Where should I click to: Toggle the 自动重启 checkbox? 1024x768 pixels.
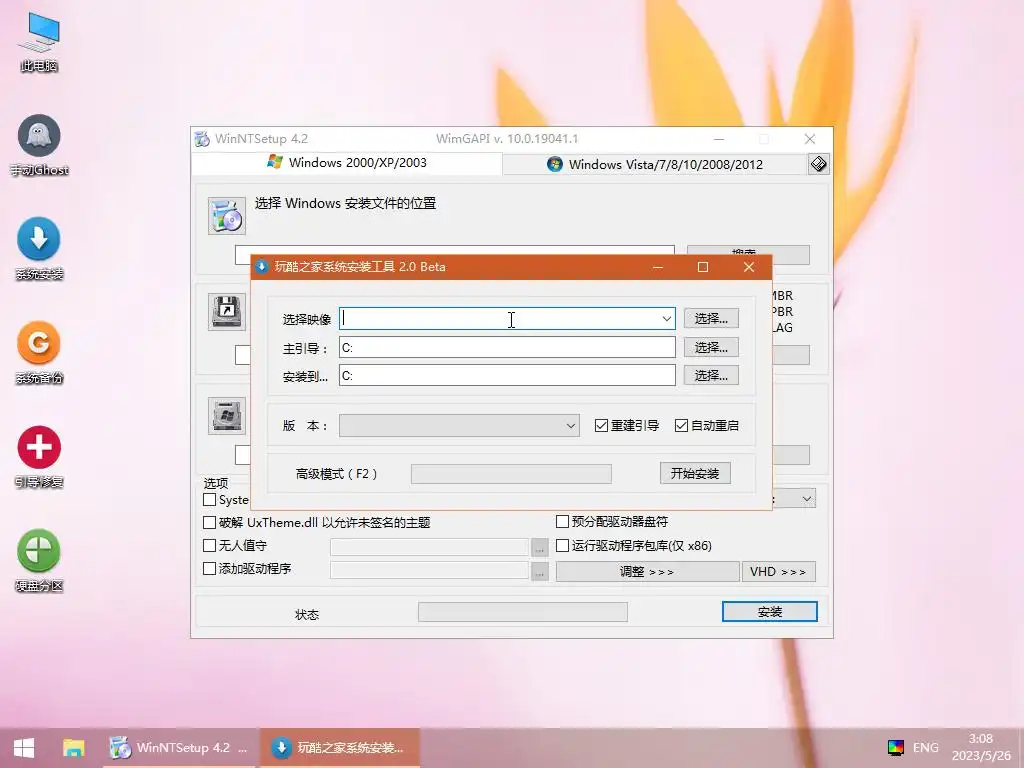point(681,426)
